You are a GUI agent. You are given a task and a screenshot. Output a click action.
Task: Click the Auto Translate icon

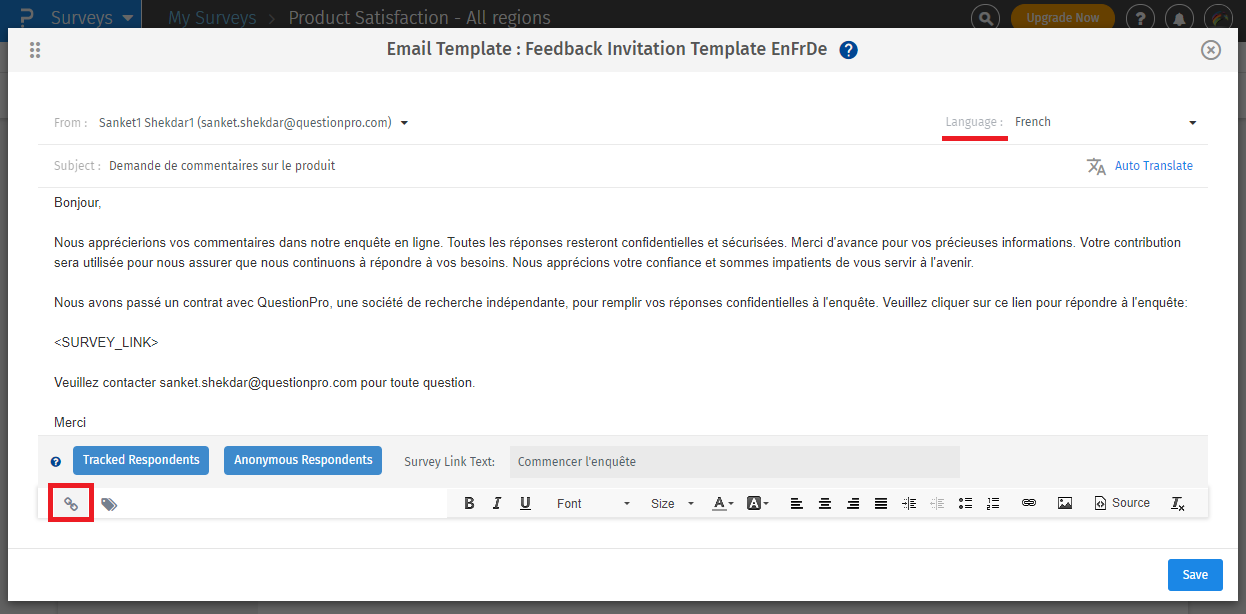tap(1096, 166)
